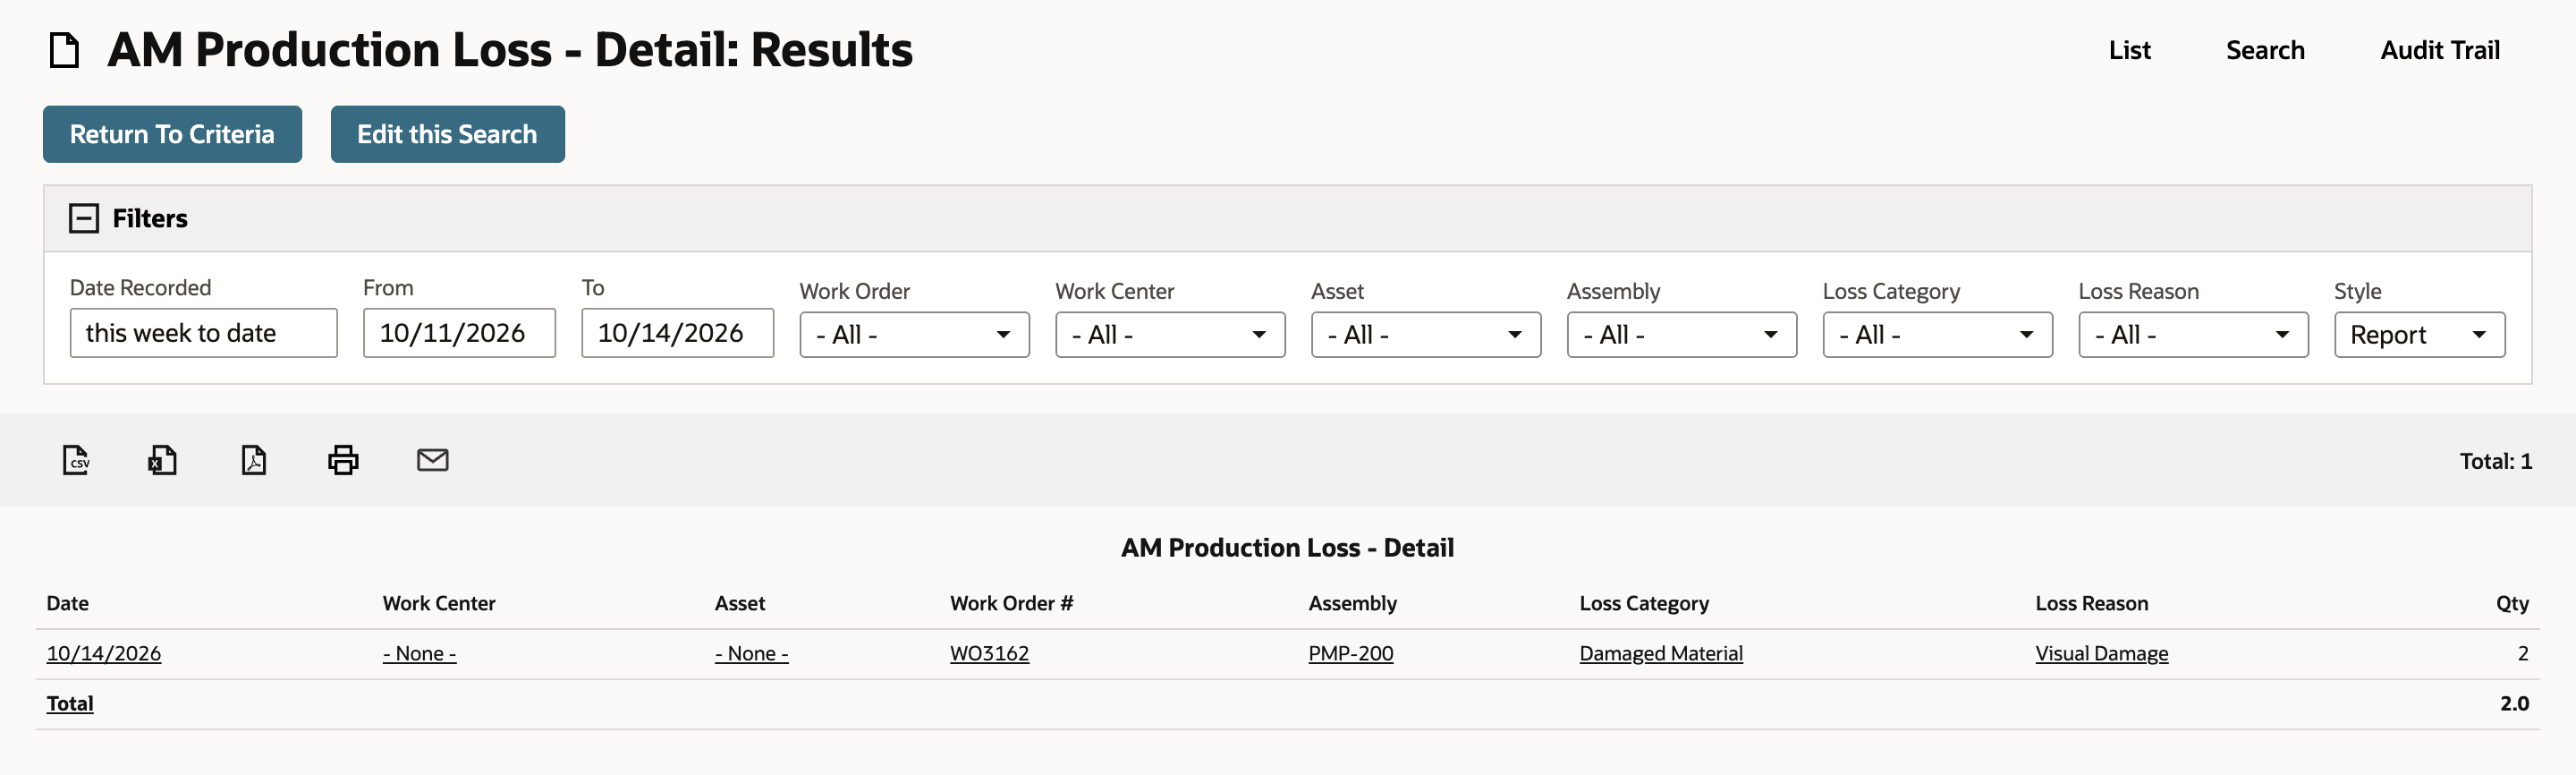Open the Visual Damage reason link
2576x775 pixels.
pos(2101,653)
